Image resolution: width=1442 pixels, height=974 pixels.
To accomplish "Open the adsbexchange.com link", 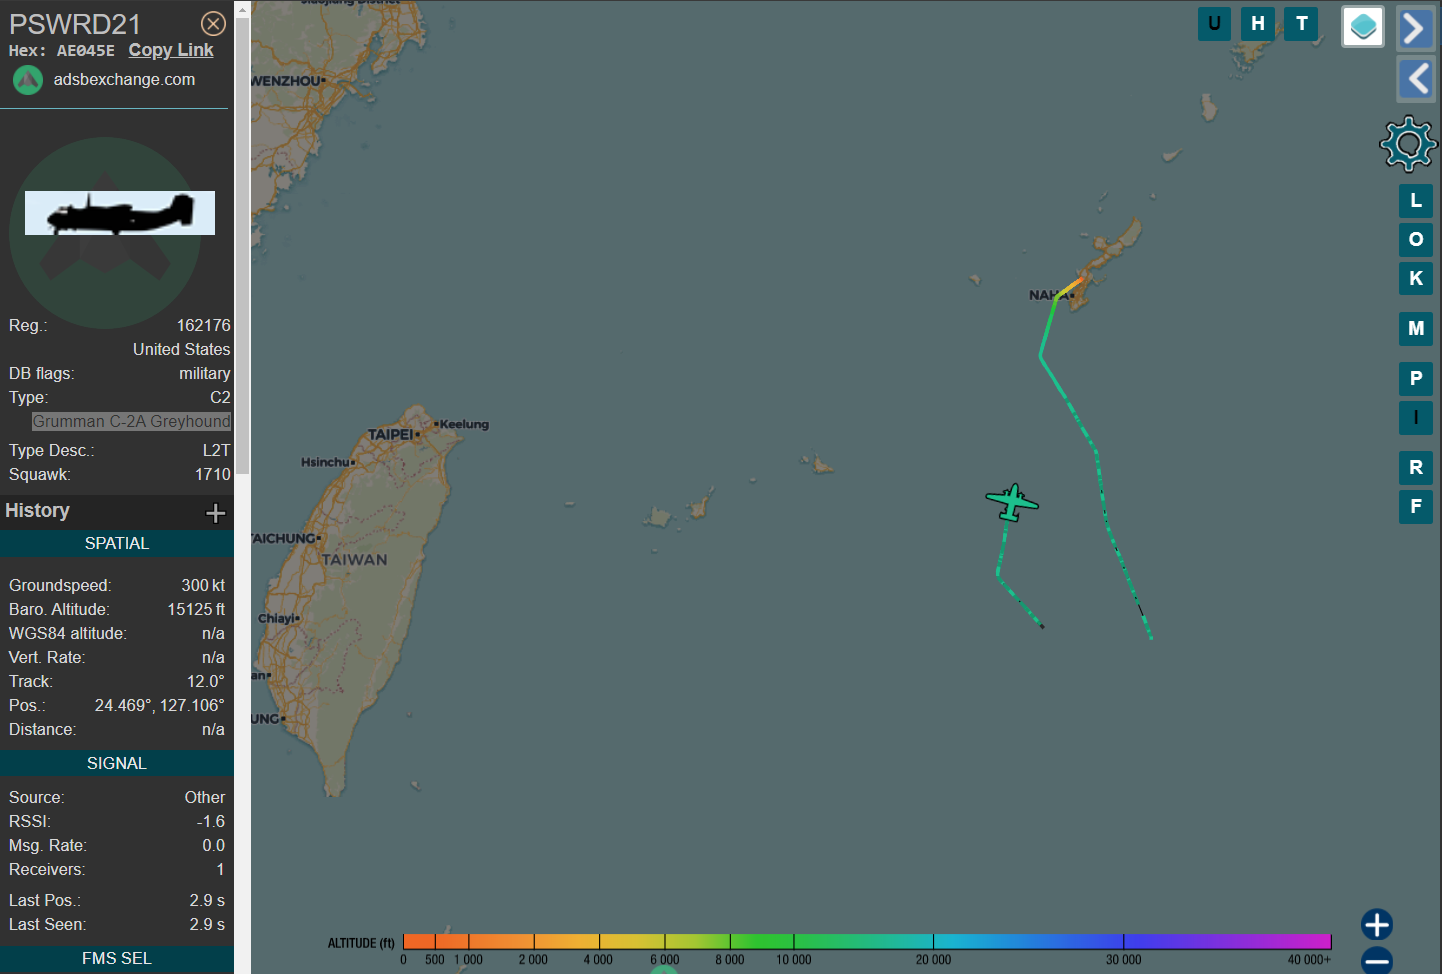I will [x=124, y=79].
